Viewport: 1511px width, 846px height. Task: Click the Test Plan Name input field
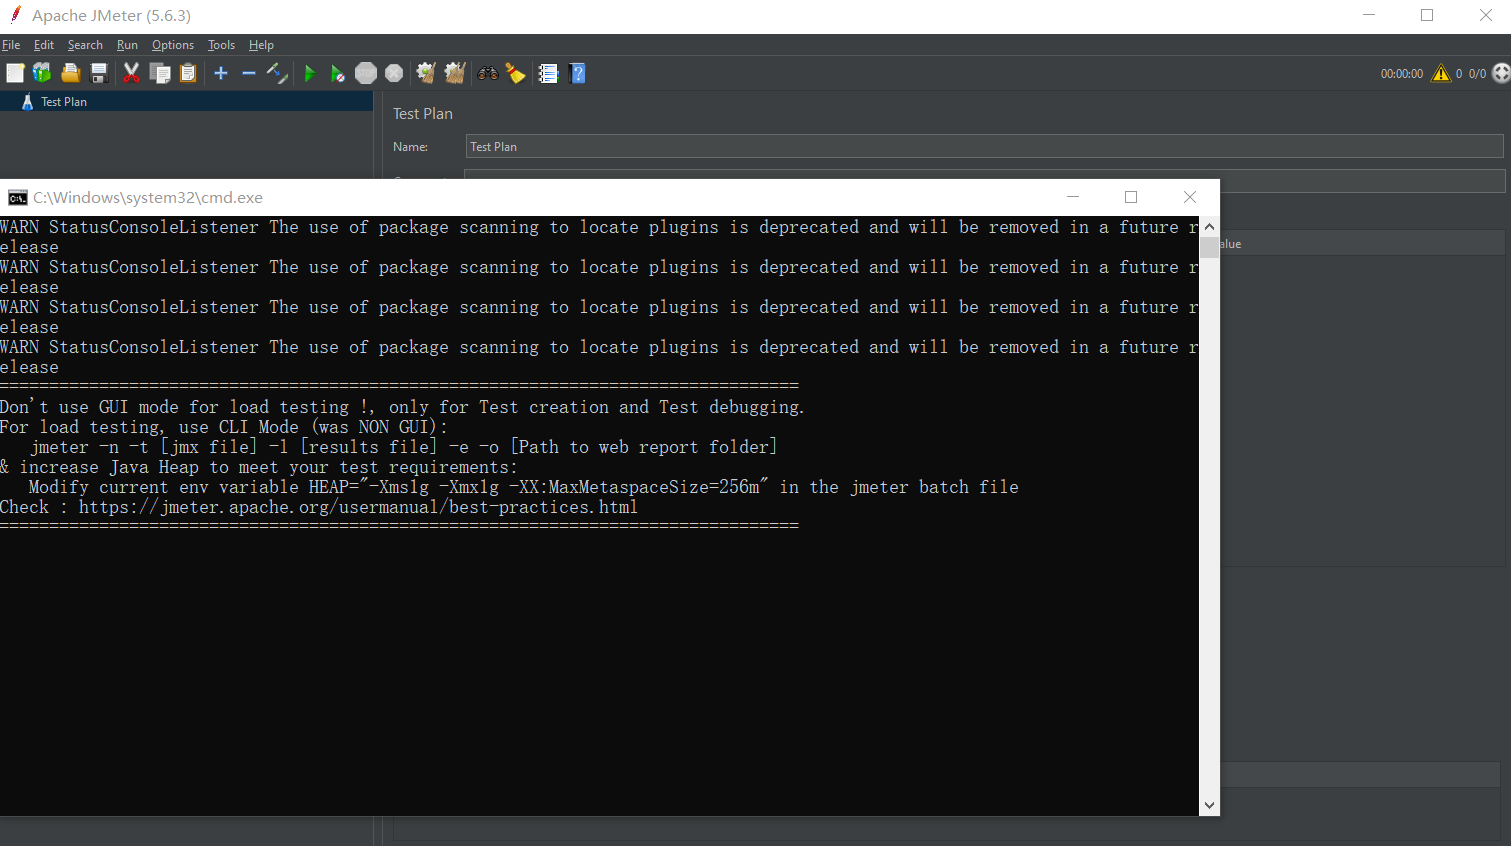click(x=984, y=147)
